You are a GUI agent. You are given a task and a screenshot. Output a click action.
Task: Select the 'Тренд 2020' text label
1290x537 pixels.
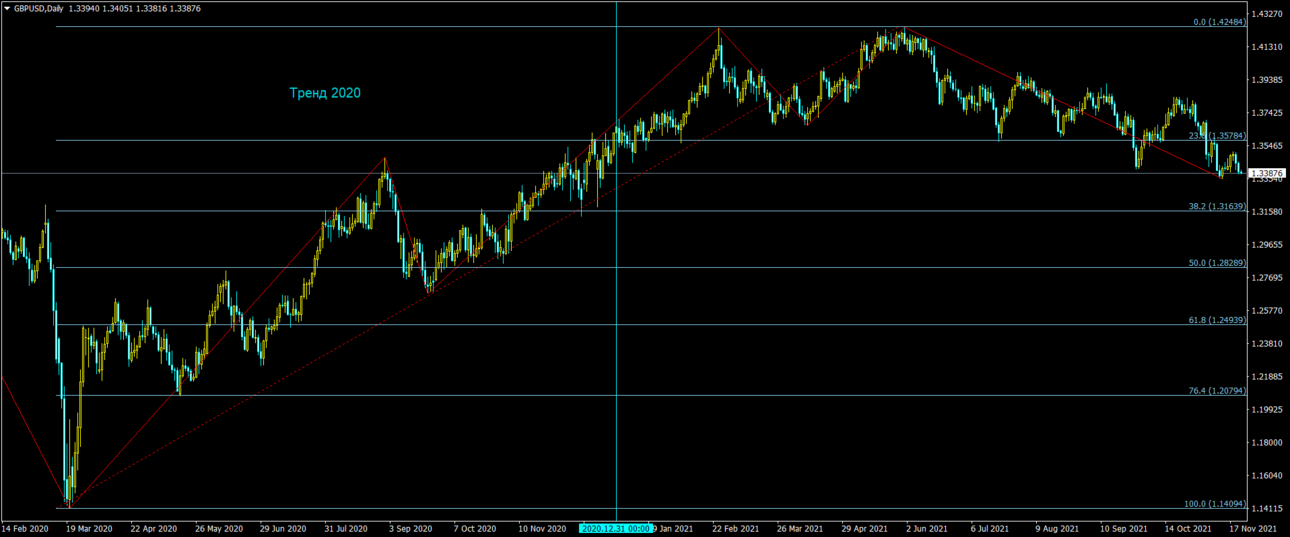pos(325,93)
